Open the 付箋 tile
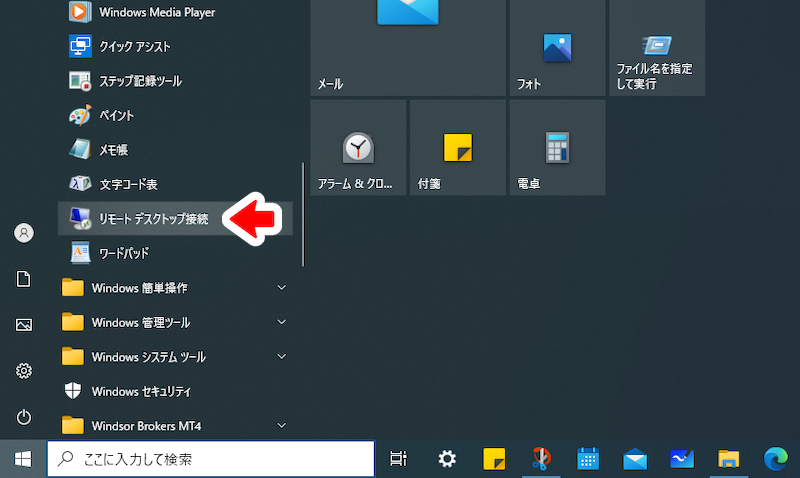800x478 pixels. pos(458,147)
